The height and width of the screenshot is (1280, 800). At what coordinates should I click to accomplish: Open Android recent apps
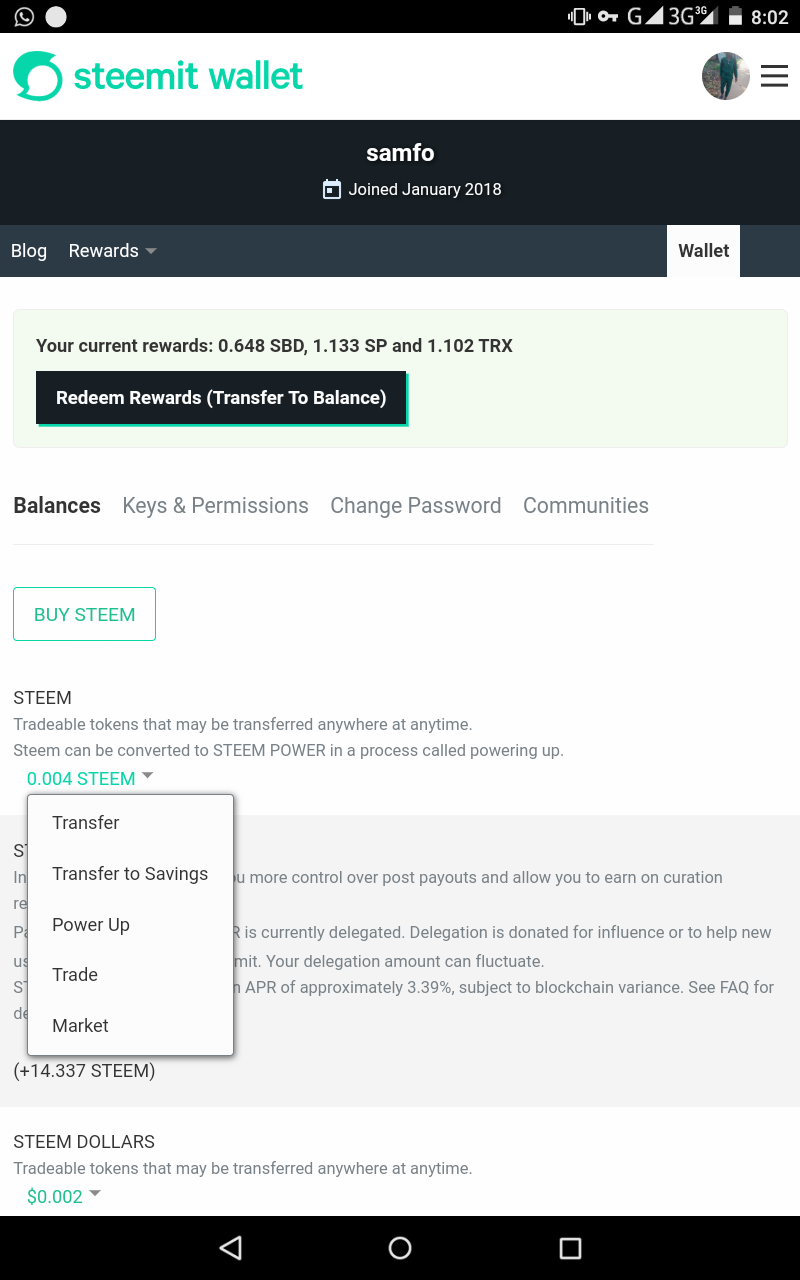[570, 1247]
